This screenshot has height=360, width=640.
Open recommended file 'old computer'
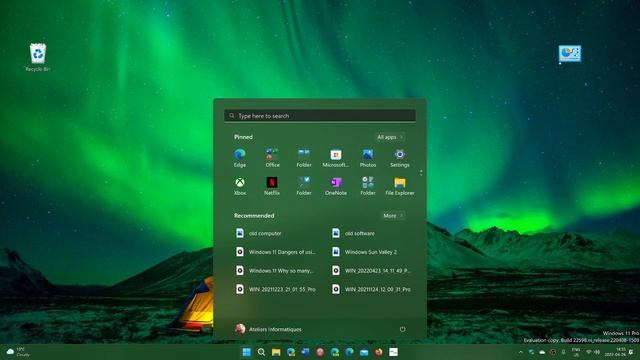pyautogui.click(x=259, y=233)
